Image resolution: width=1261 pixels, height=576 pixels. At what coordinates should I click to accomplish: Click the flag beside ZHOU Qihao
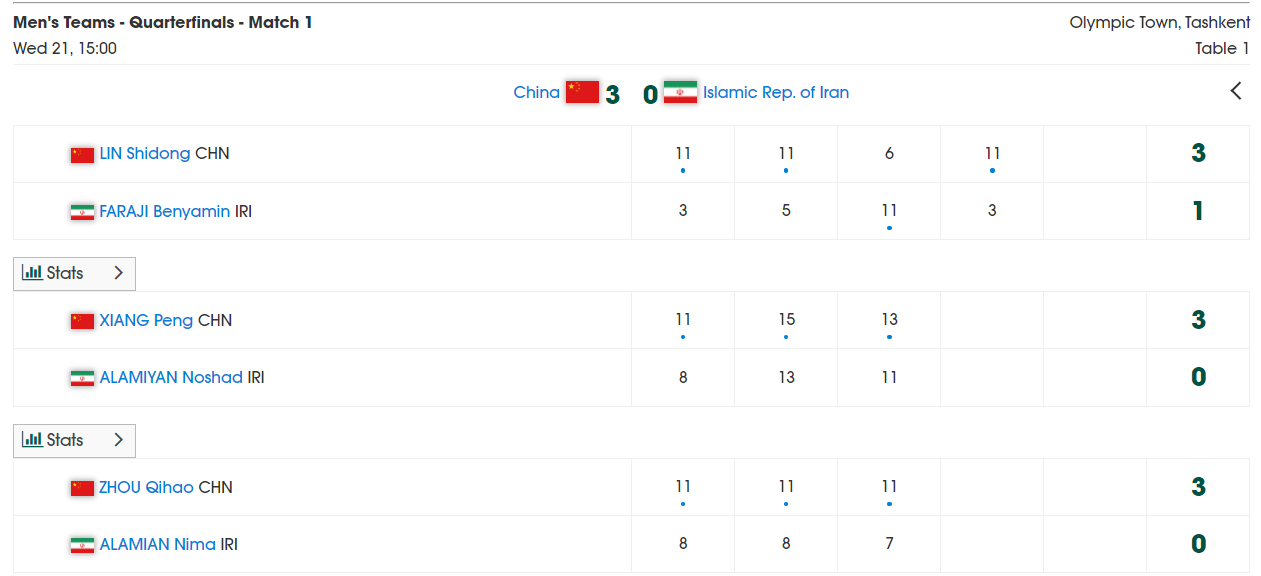[x=82, y=488]
